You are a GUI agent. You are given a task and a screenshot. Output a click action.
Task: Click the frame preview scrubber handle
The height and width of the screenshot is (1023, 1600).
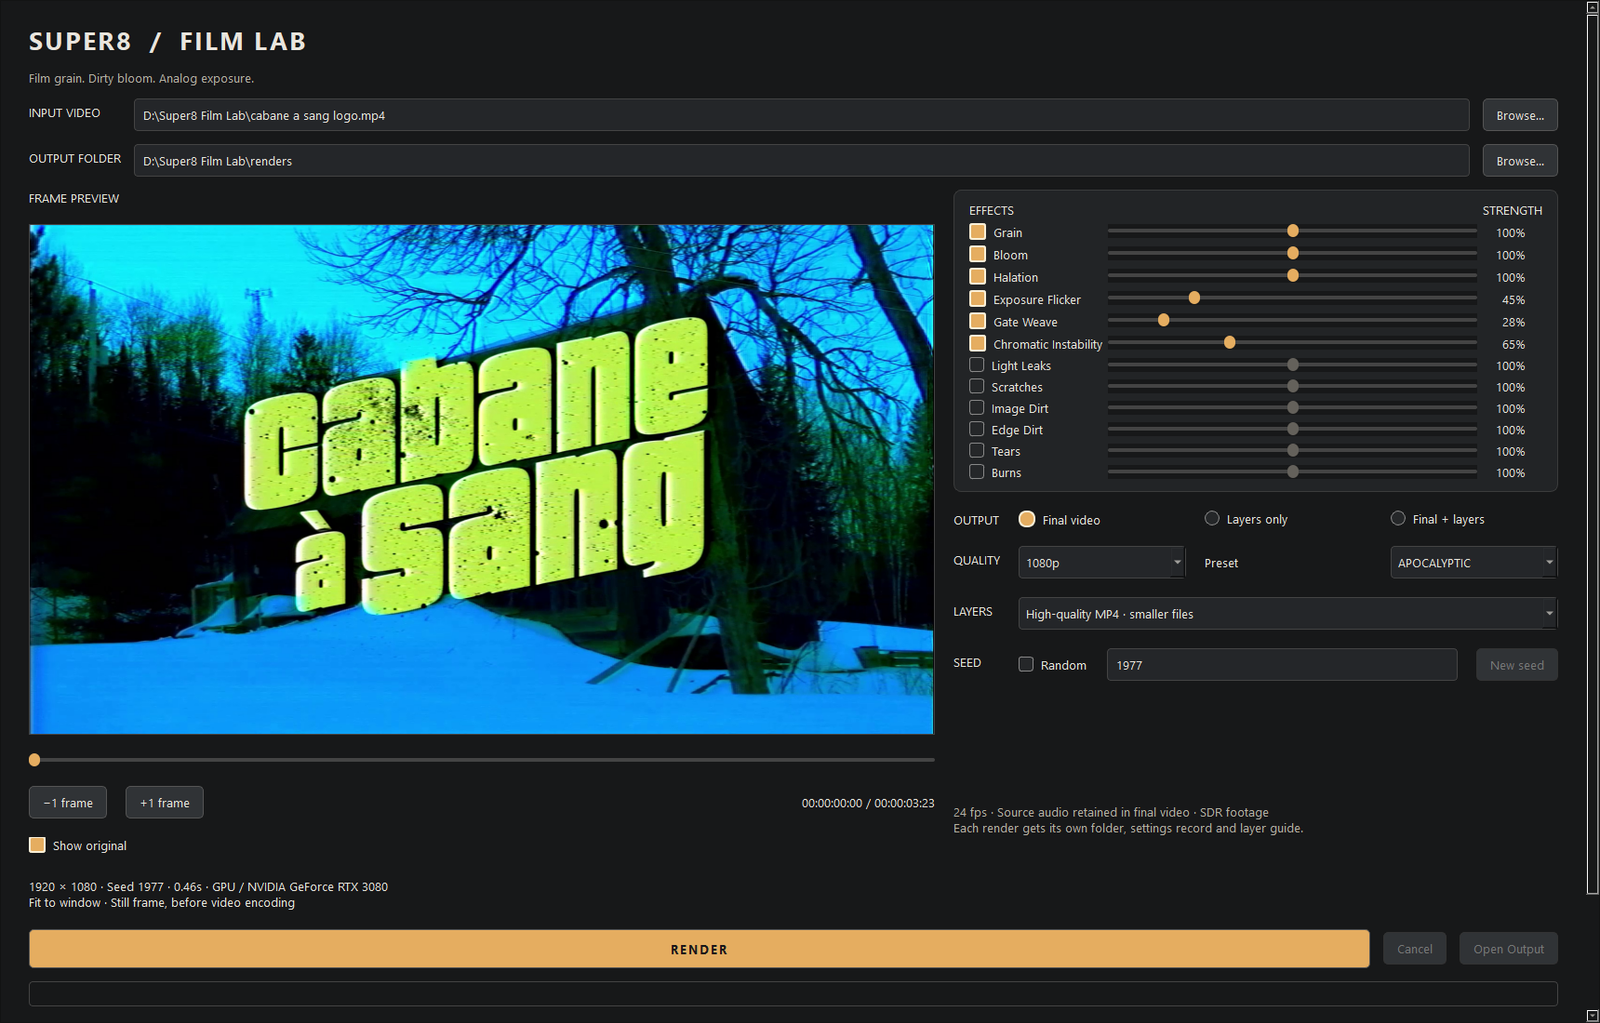pyautogui.click(x=35, y=760)
